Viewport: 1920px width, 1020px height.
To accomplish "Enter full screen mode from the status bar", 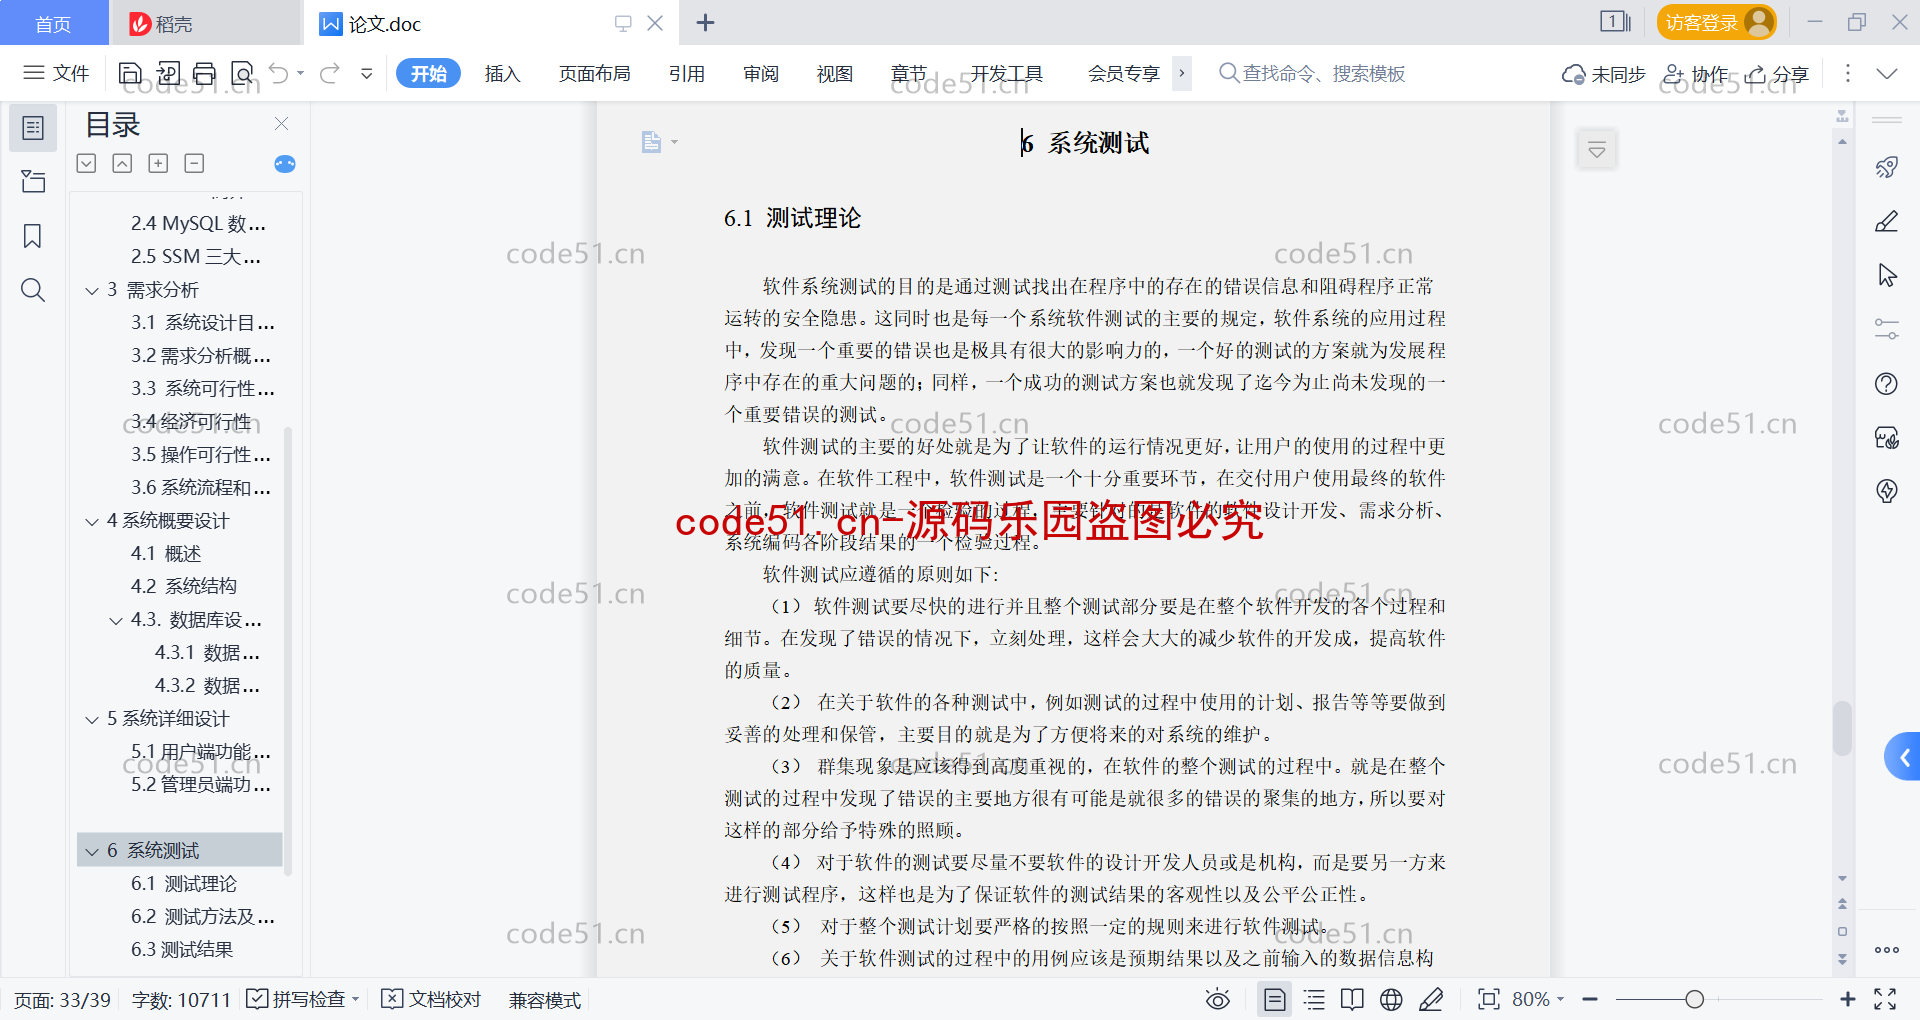I will 1885,999.
